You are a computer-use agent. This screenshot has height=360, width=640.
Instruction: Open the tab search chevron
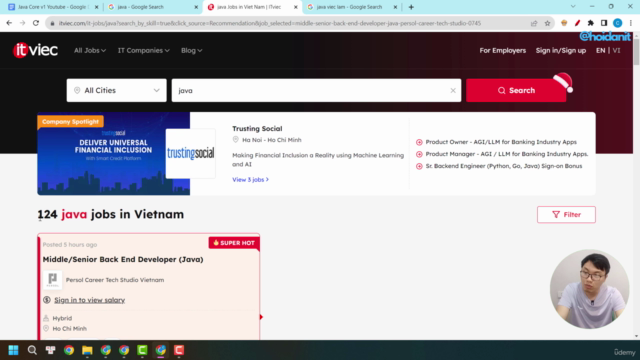click(x=573, y=7)
